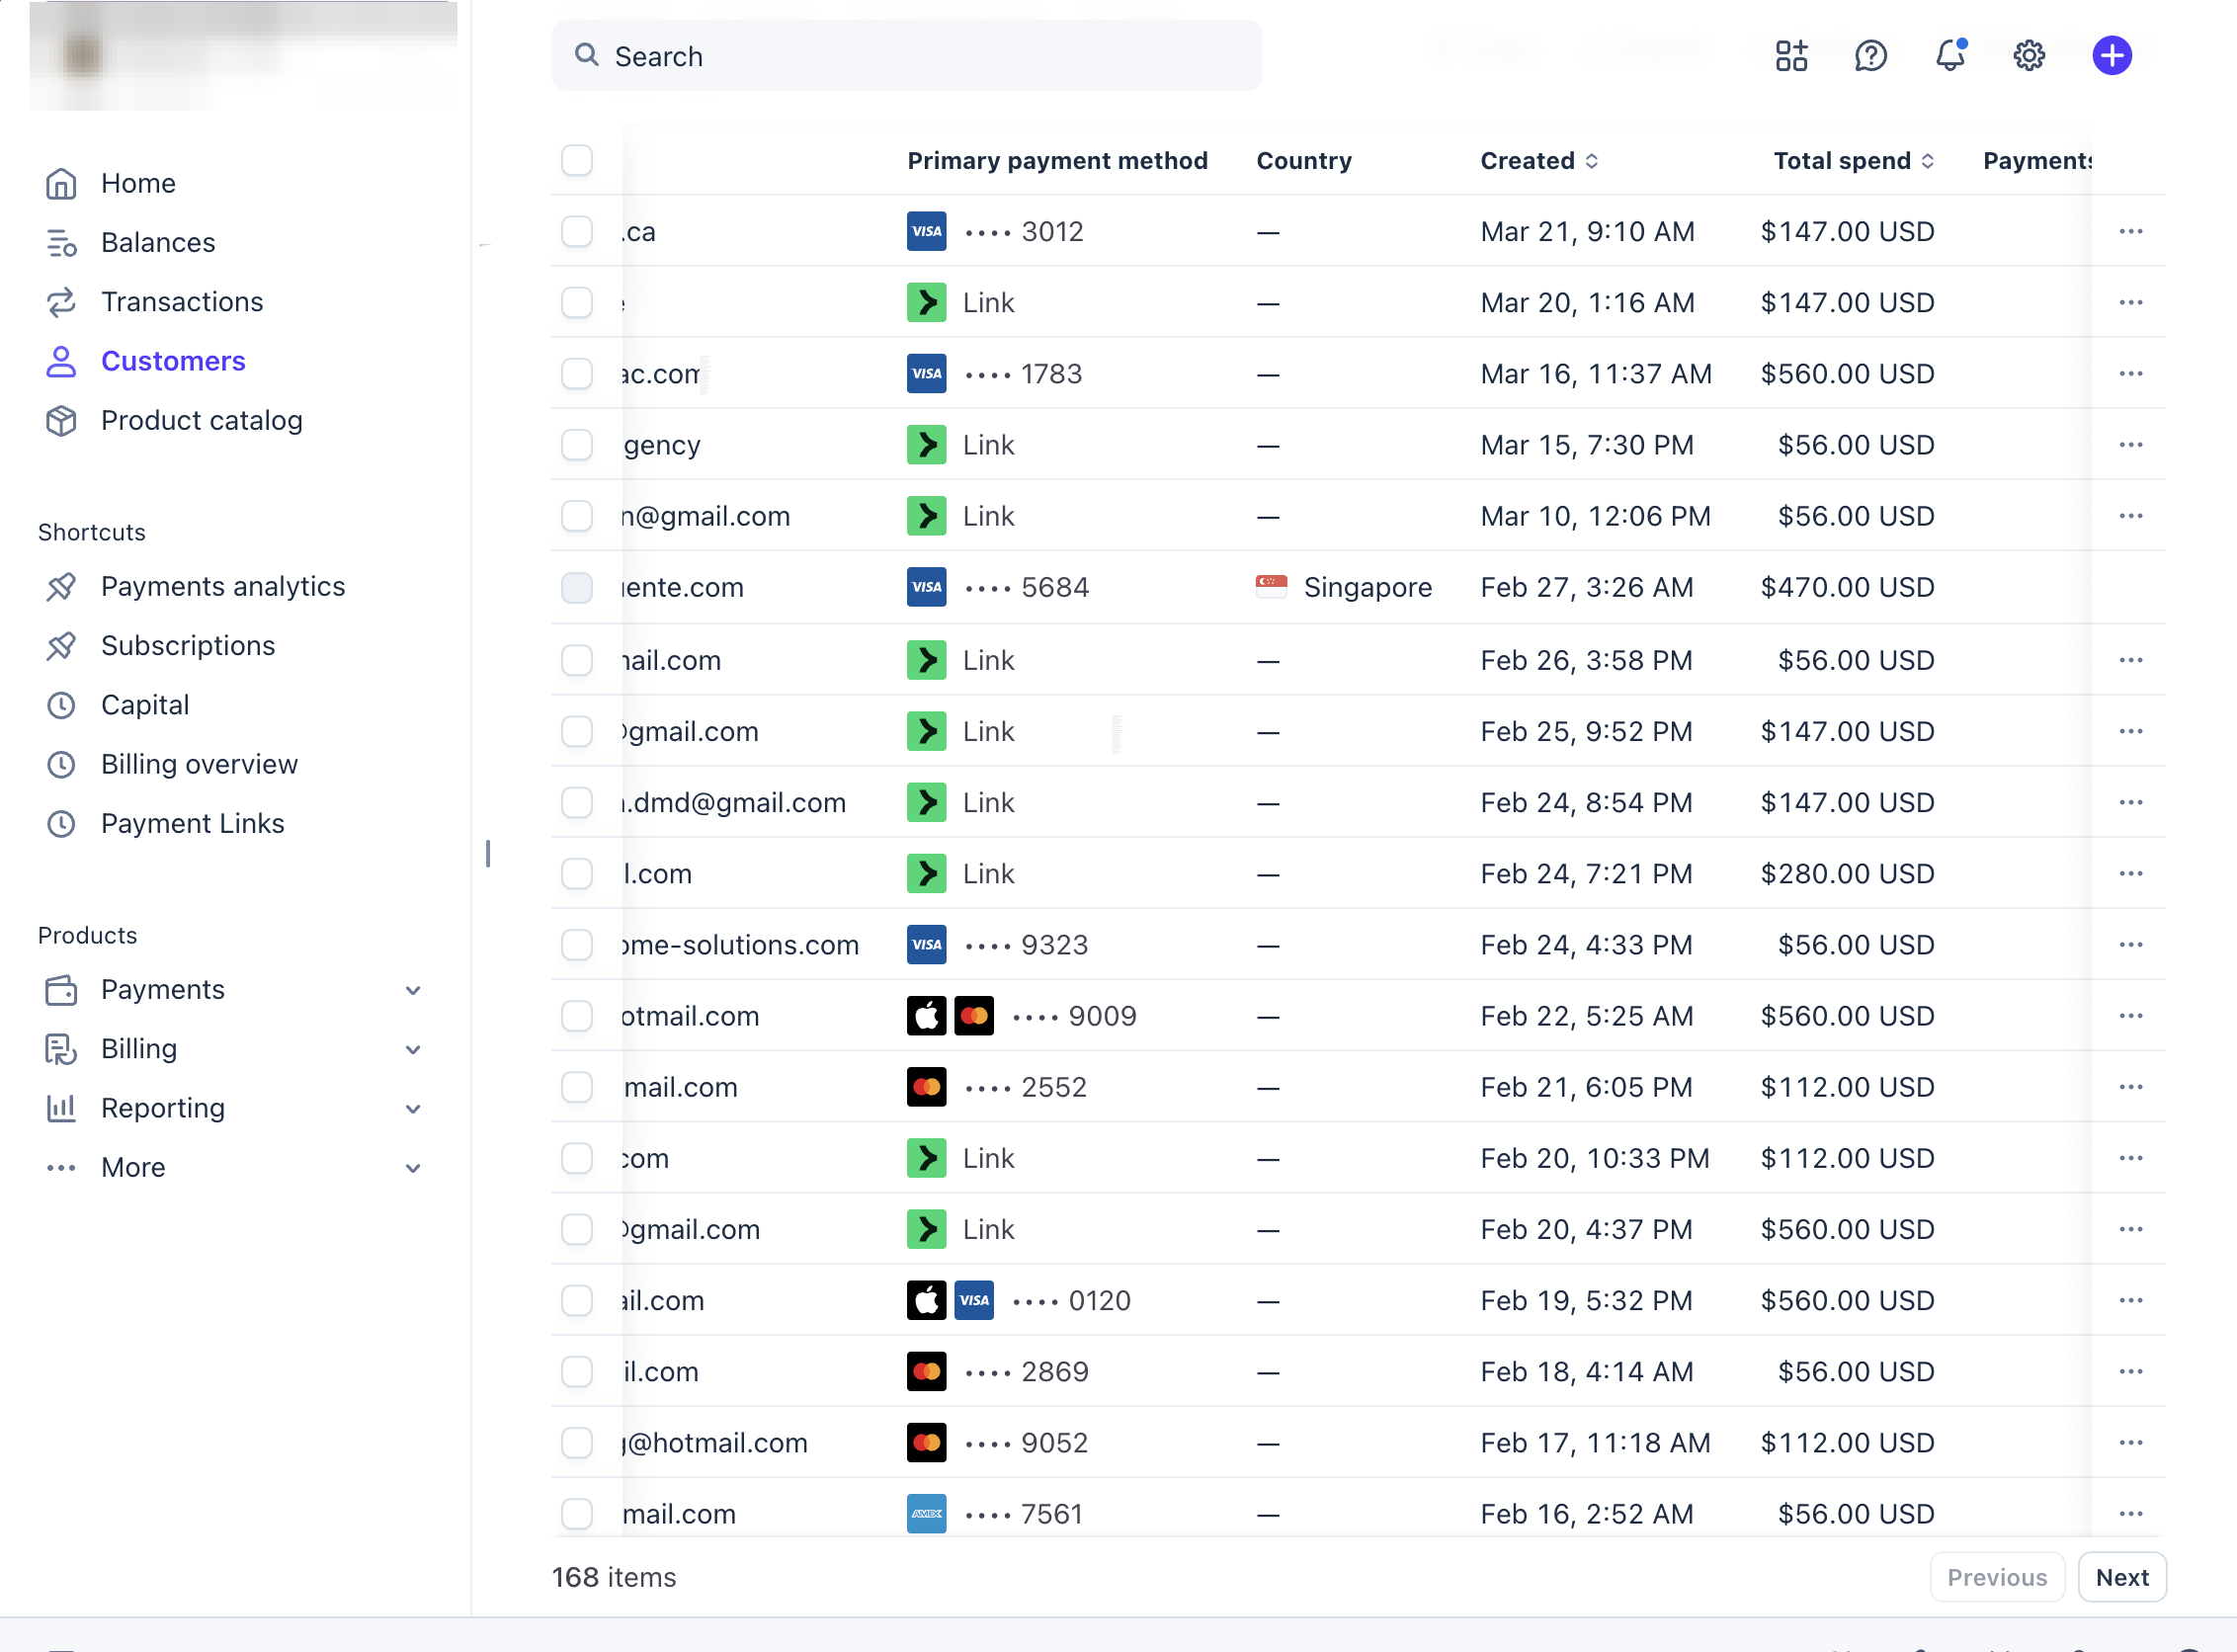The image size is (2237, 1652).
Task: Open Billing overview from Shortcuts
Action: (199, 764)
